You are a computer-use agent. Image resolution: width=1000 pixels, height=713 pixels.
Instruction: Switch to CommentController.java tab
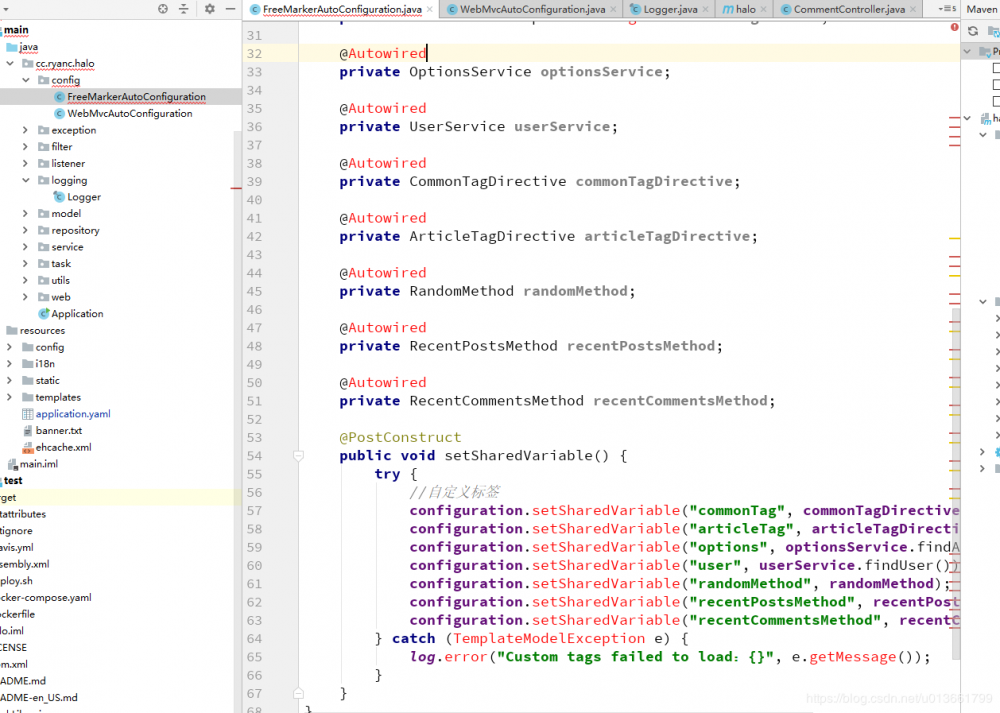click(x=849, y=10)
